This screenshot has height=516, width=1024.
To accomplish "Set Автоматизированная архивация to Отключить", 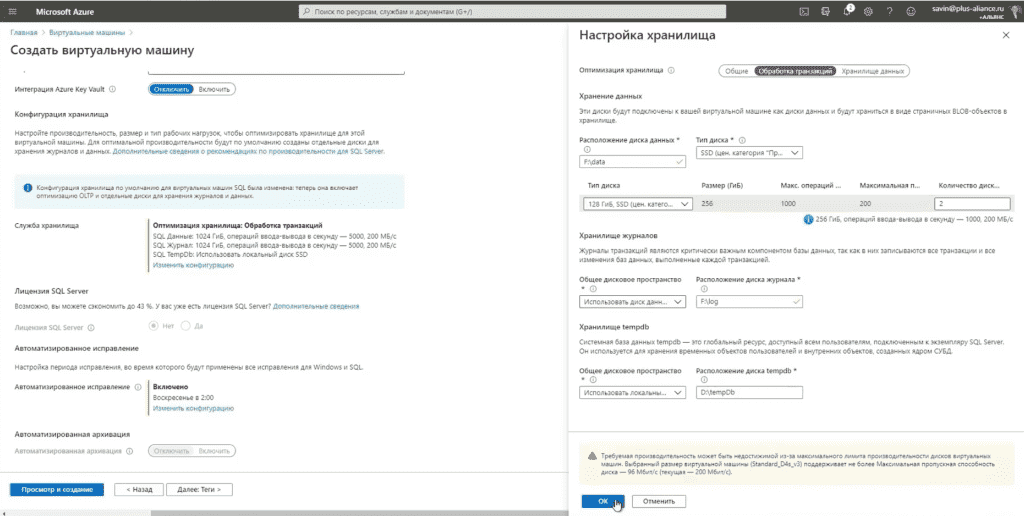I will [x=172, y=451].
